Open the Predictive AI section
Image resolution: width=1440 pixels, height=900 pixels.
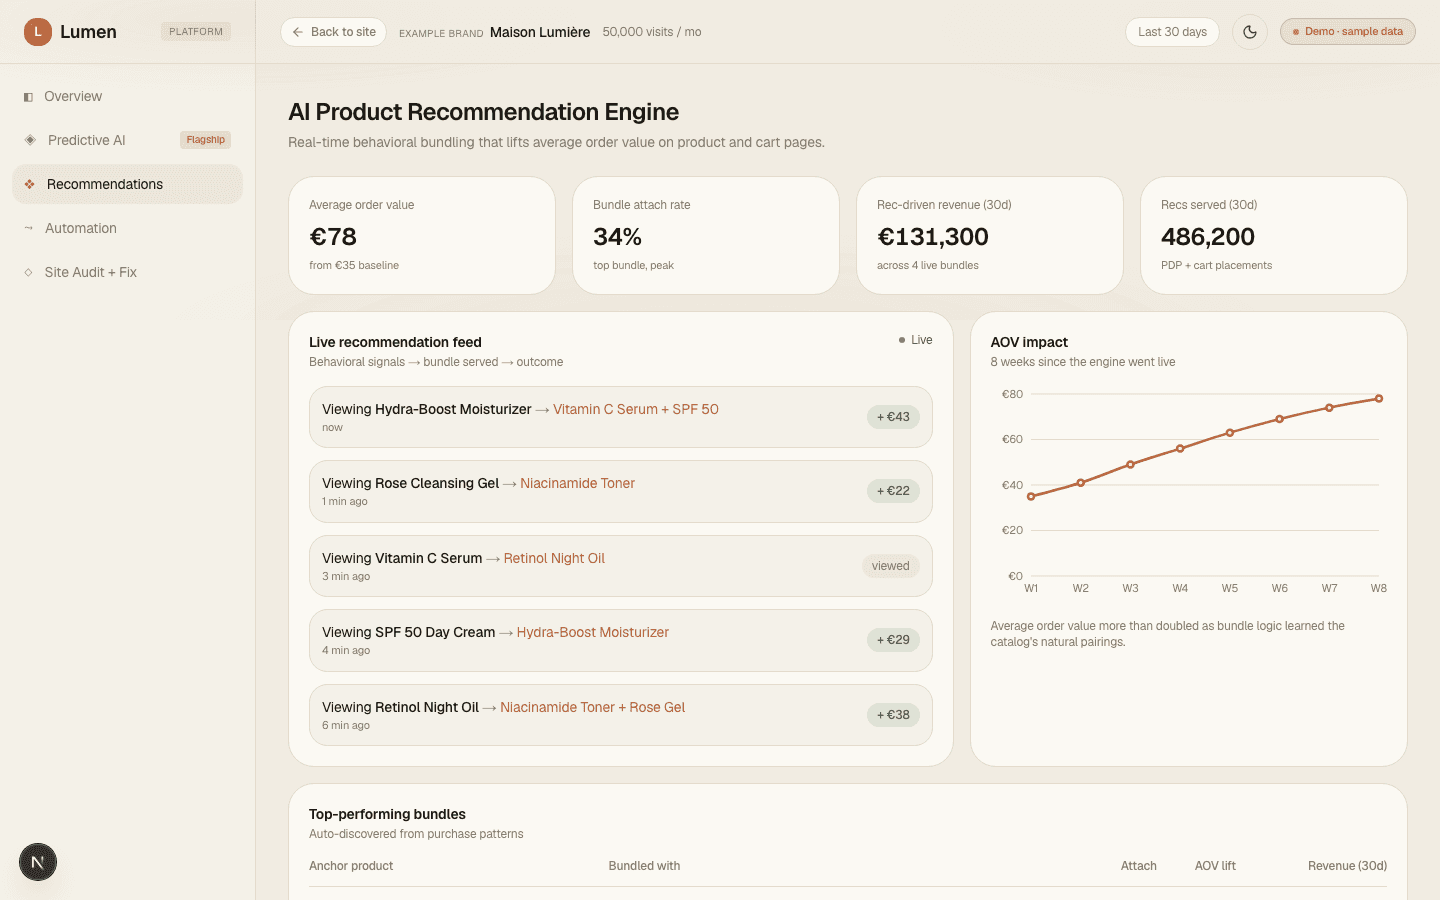[127, 140]
